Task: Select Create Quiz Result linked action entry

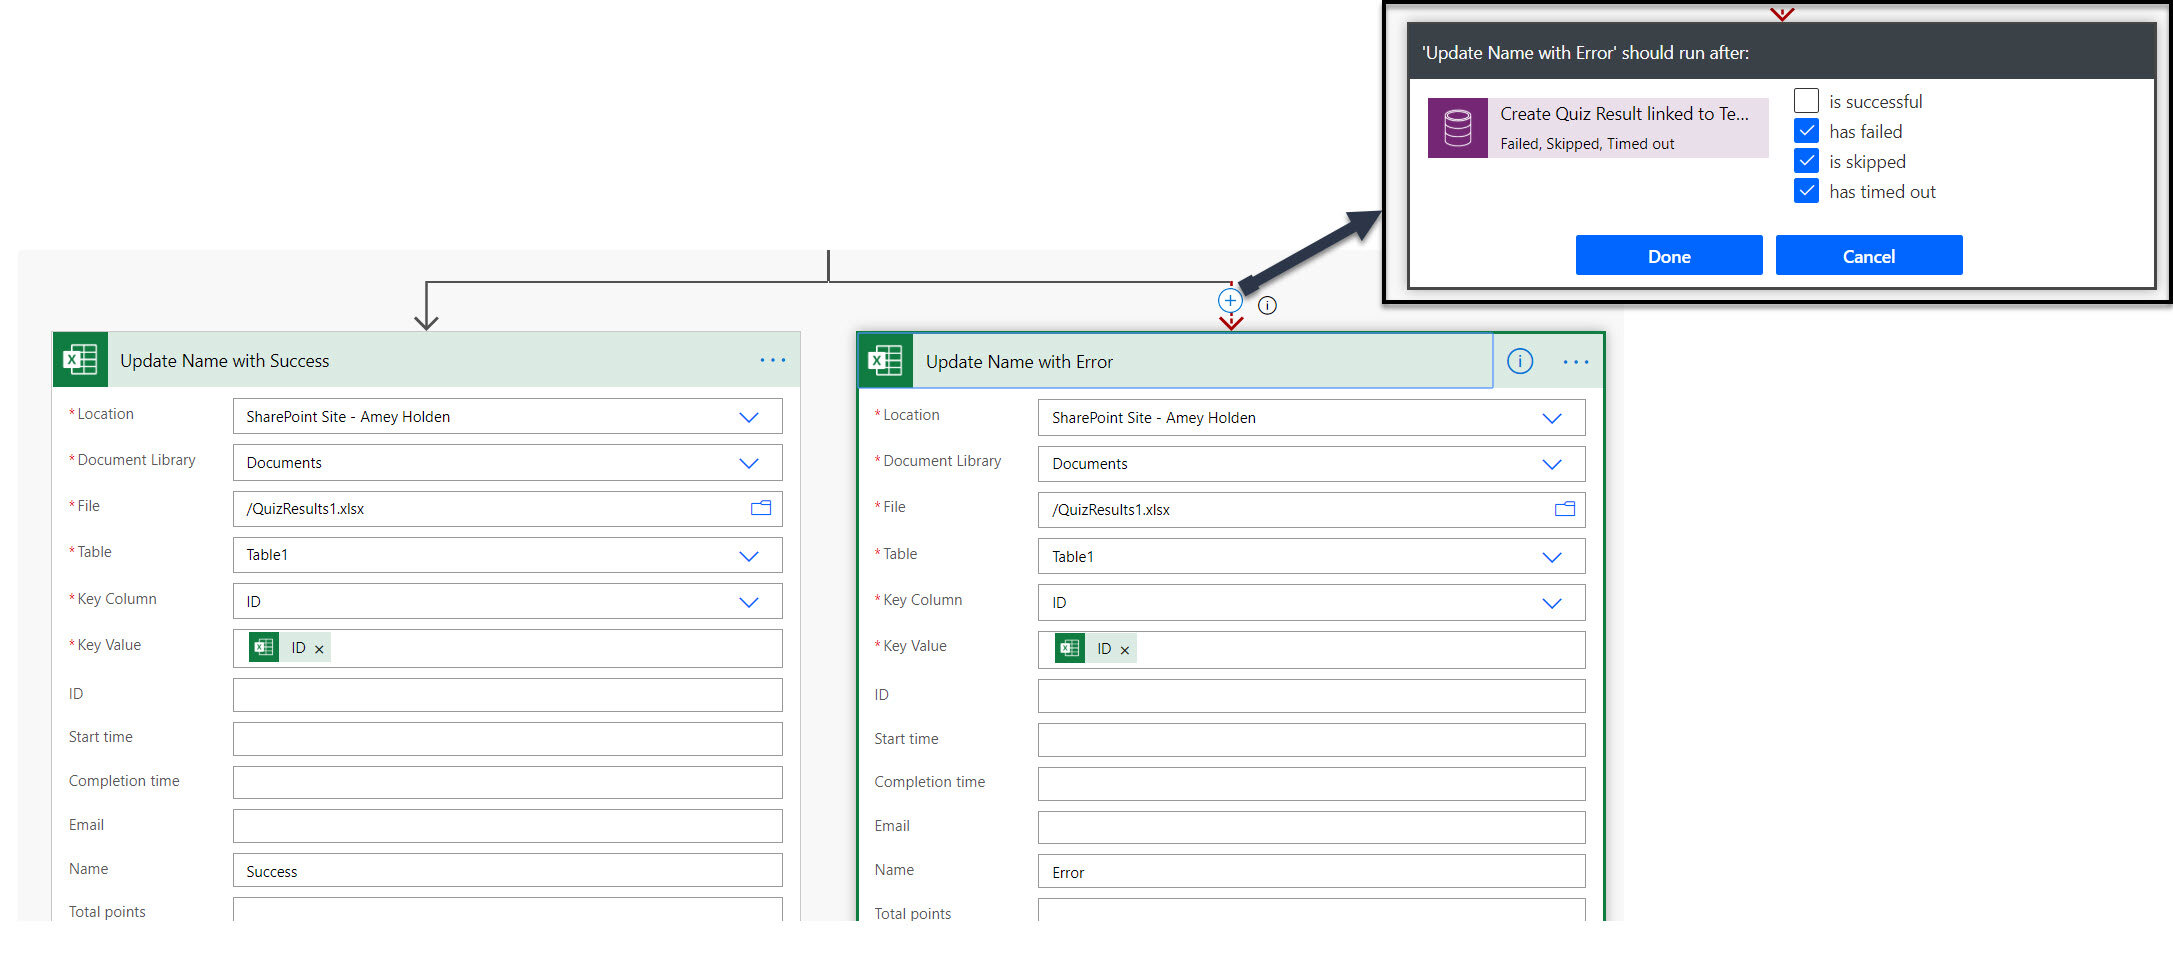Action: [x=1598, y=127]
